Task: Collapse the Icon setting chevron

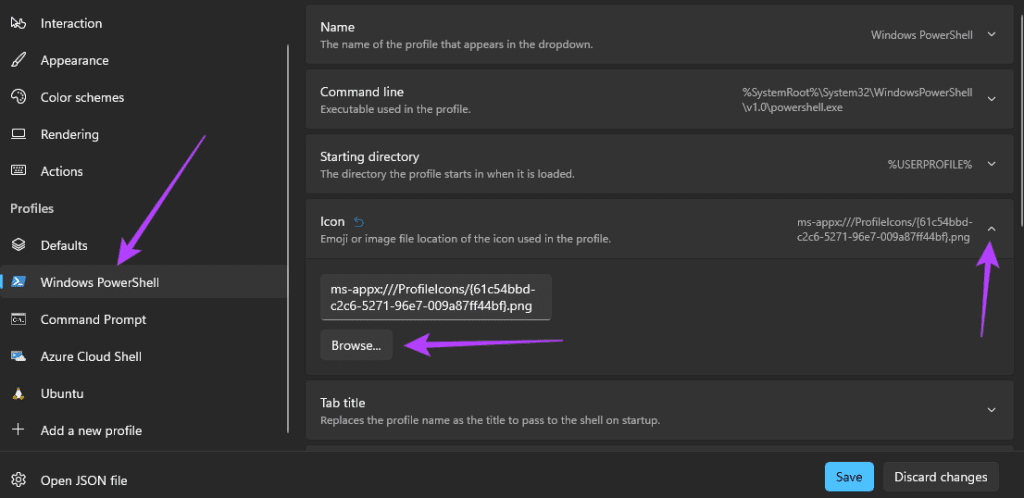Action: click(x=991, y=229)
